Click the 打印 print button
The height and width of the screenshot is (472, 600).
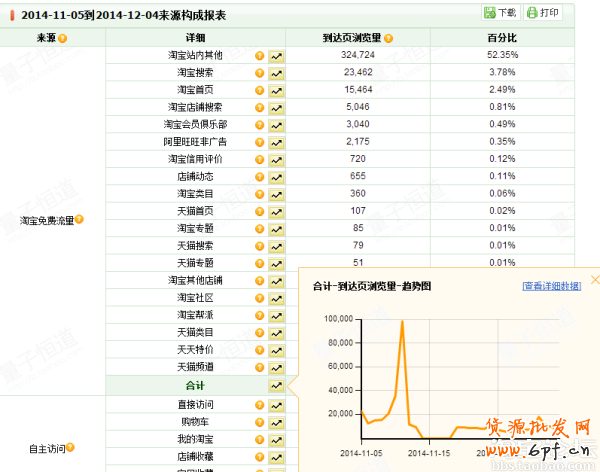[543, 13]
